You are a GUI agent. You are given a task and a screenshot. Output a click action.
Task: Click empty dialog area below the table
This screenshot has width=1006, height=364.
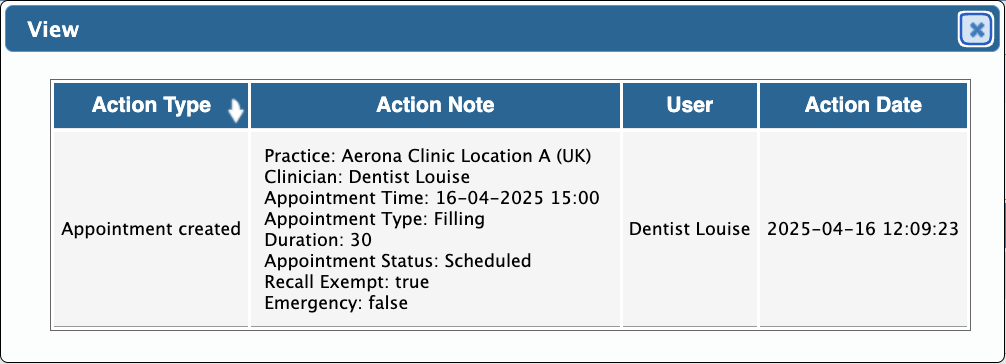(x=503, y=345)
